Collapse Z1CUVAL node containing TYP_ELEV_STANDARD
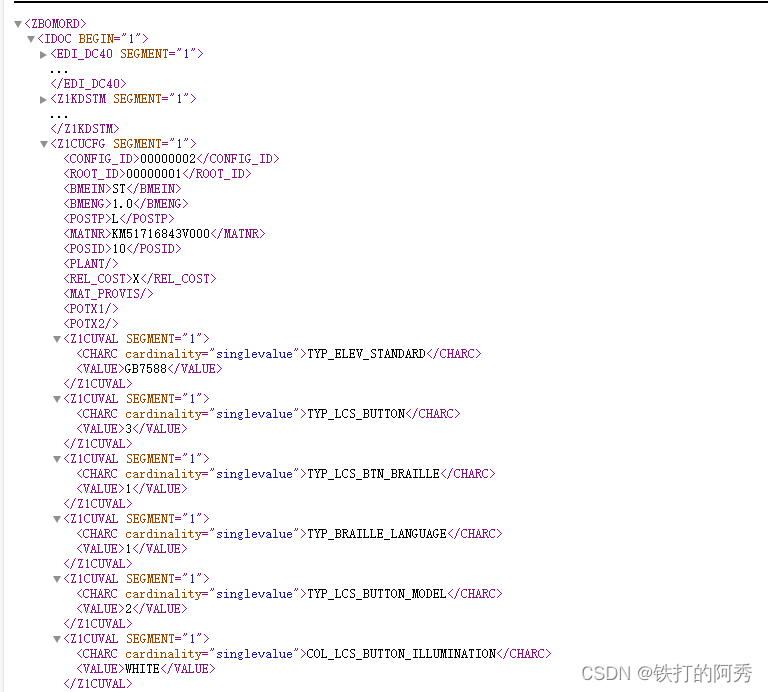The height and width of the screenshot is (692, 768). [57, 339]
